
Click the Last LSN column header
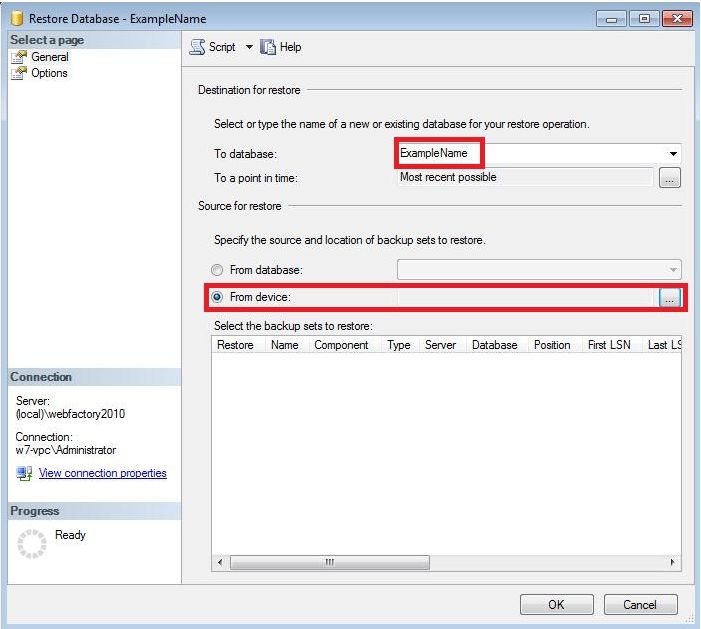664,345
